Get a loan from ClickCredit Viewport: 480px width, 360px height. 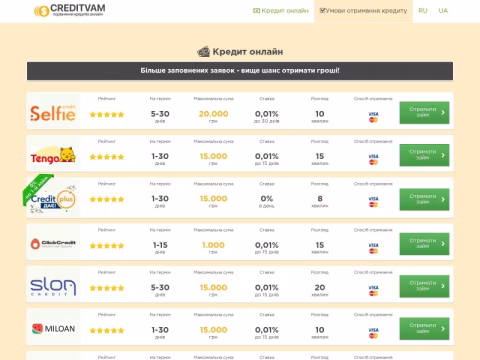click(x=424, y=244)
